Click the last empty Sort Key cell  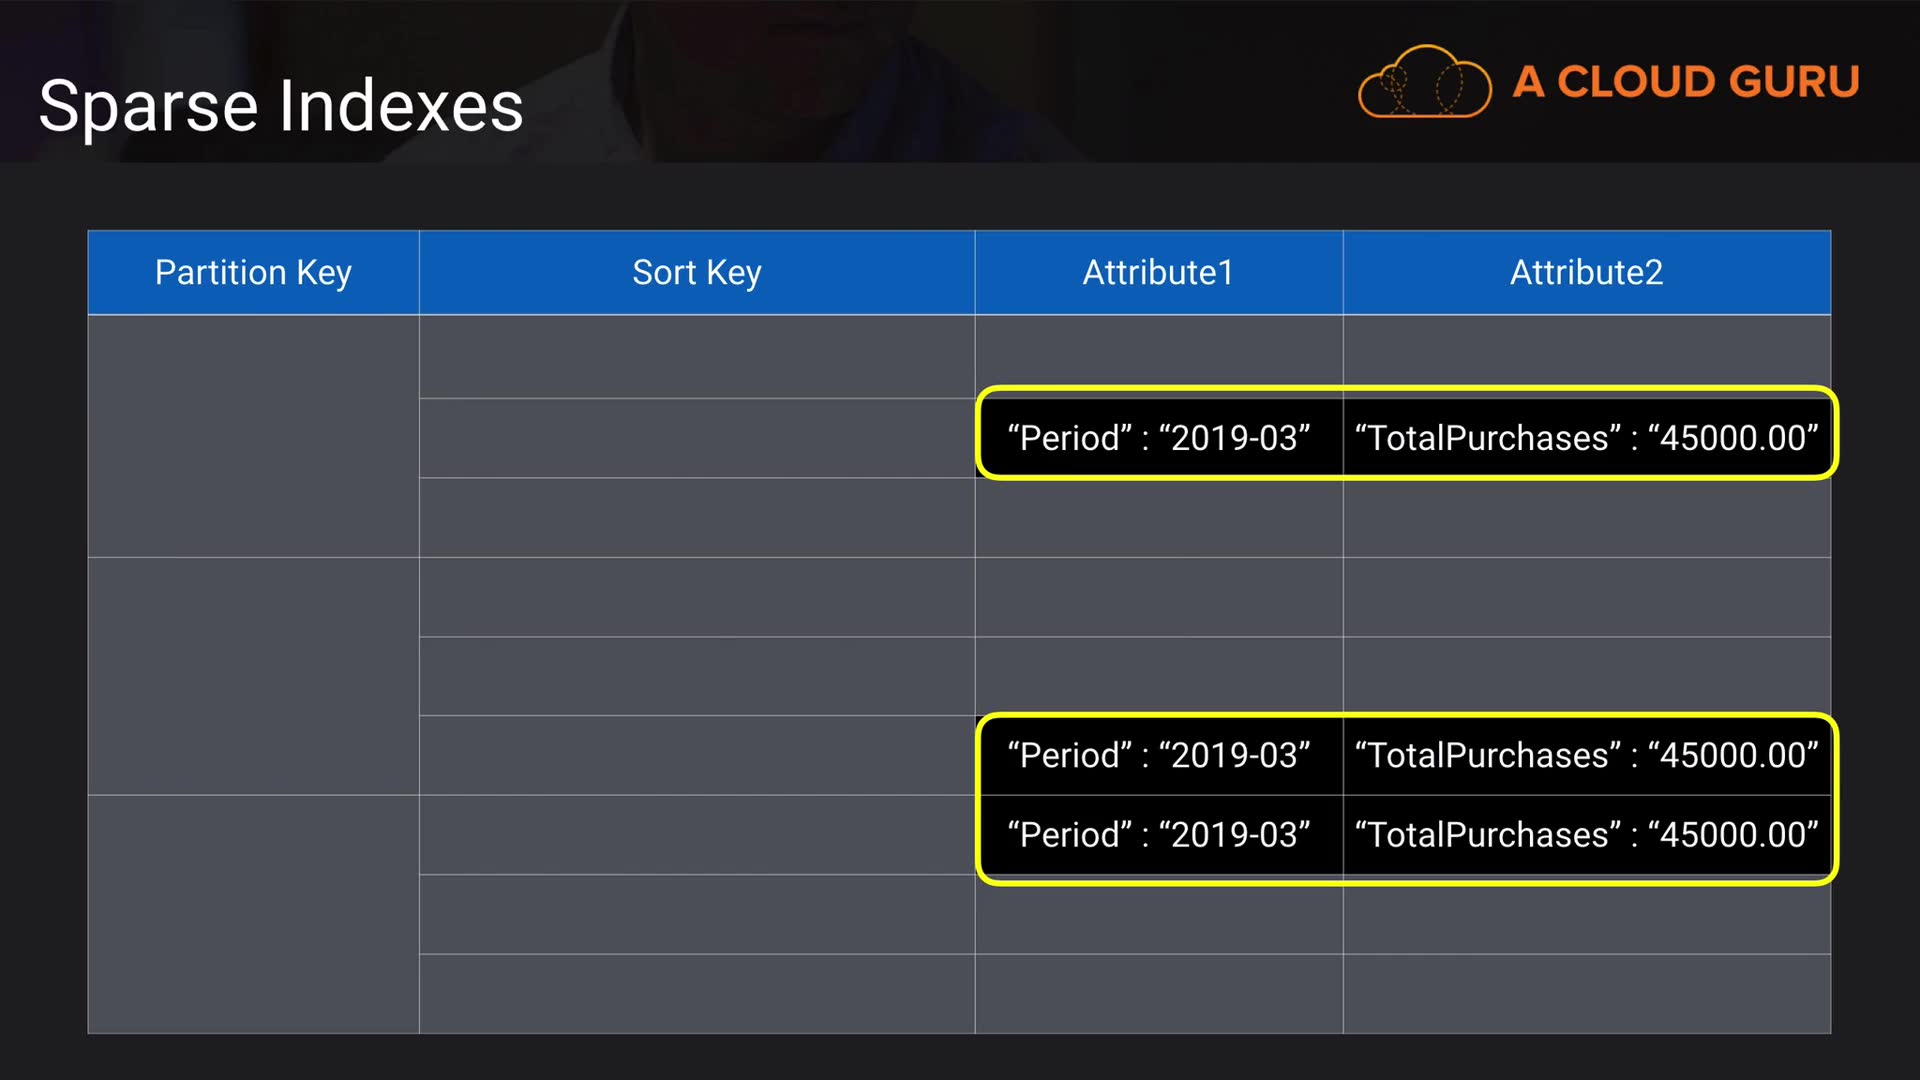pos(697,993)
